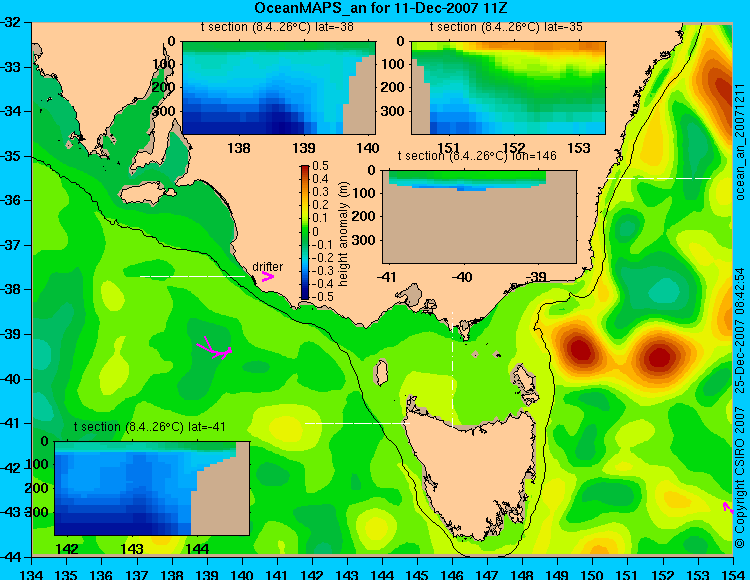Viewport: 750px width, 580px height.
Task: Click the 't section (8.4..26°C) lat=-35' title
Action: 506,27
